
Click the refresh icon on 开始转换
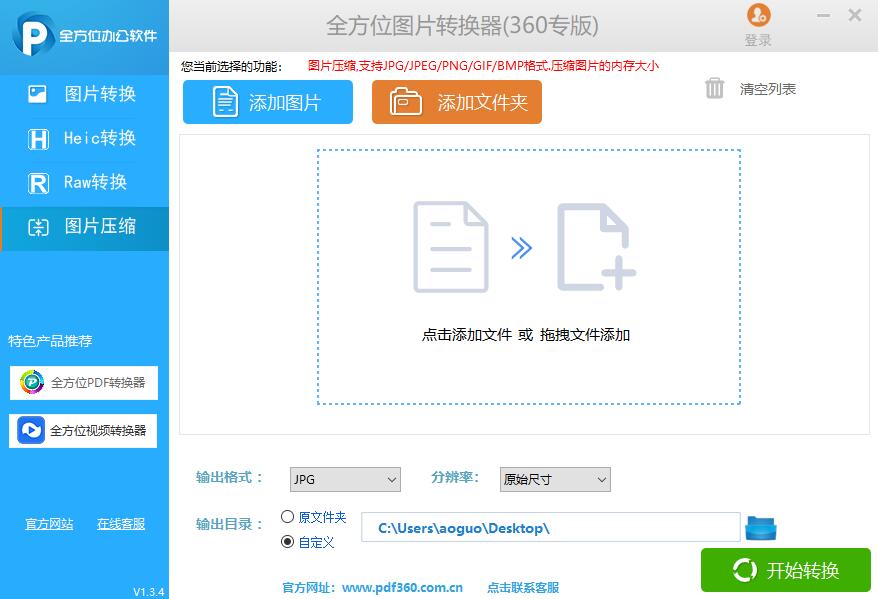744,570
